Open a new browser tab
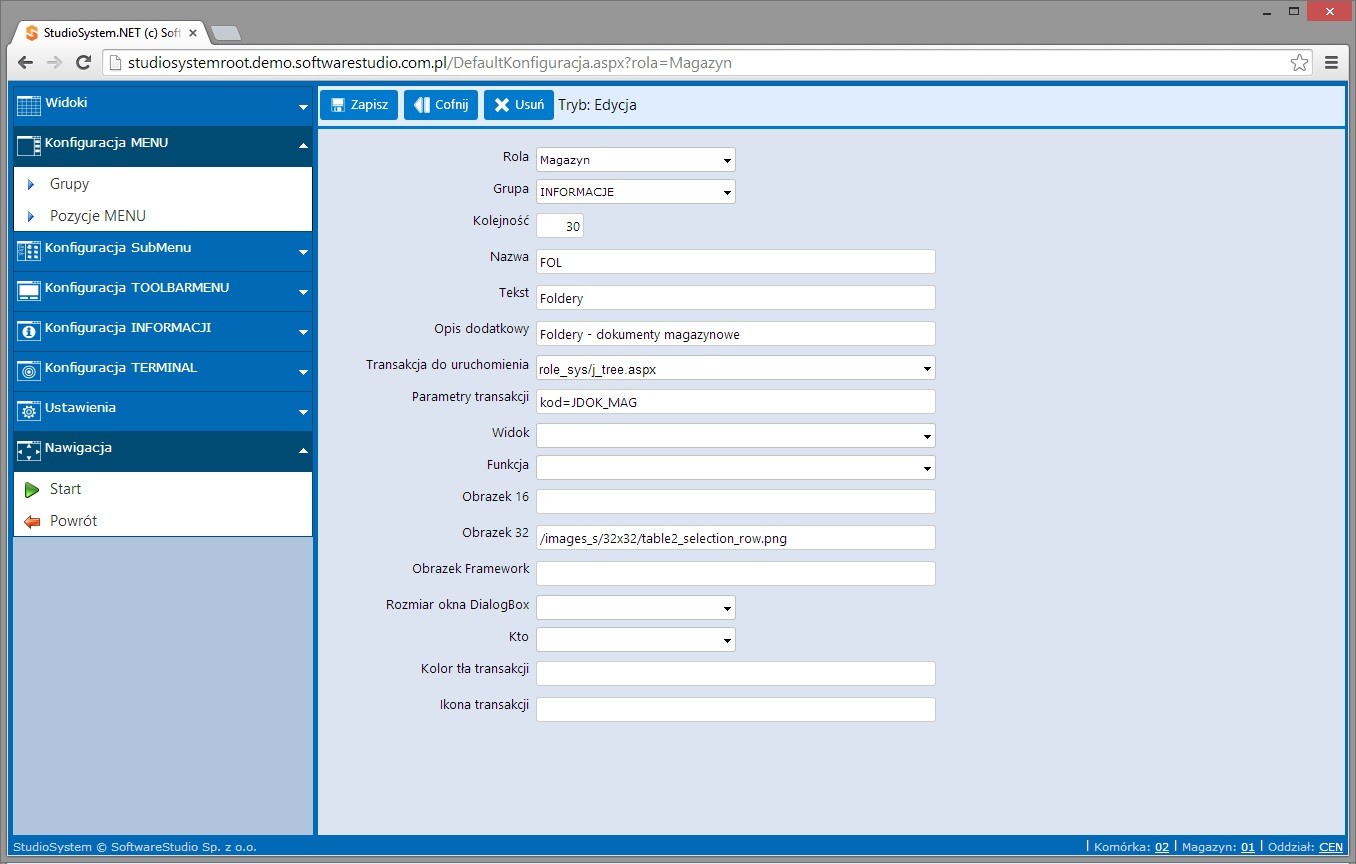The height and width of the screenshot is (864, 1356). point(226,33)
